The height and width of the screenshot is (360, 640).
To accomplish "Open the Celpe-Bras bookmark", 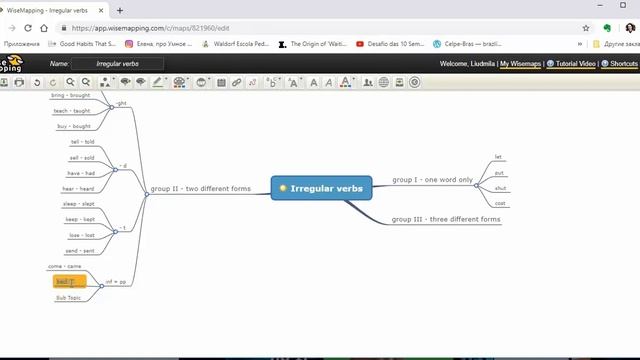I will 467,44.
